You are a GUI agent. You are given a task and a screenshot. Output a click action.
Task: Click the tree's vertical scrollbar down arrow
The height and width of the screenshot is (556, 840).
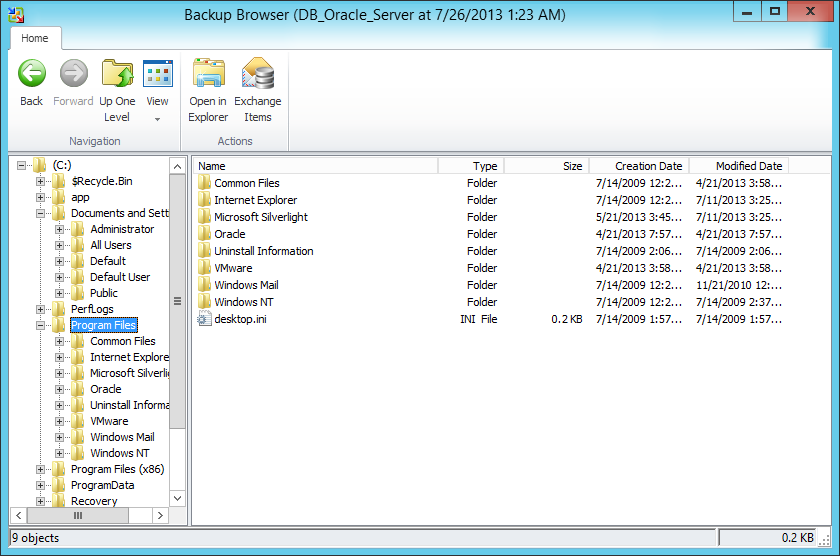pos(178,497)
